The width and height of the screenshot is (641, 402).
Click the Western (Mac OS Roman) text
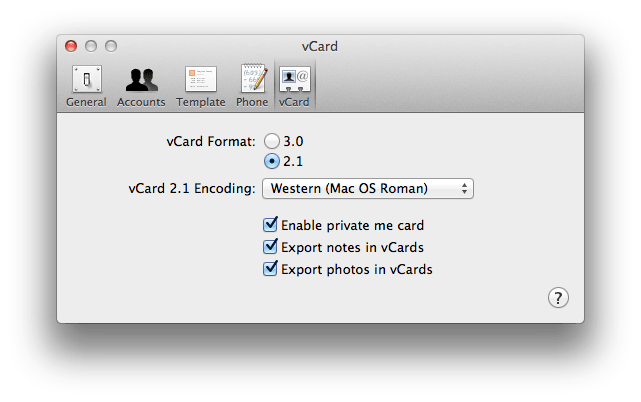pyautogui.click(x=349, y=189)
